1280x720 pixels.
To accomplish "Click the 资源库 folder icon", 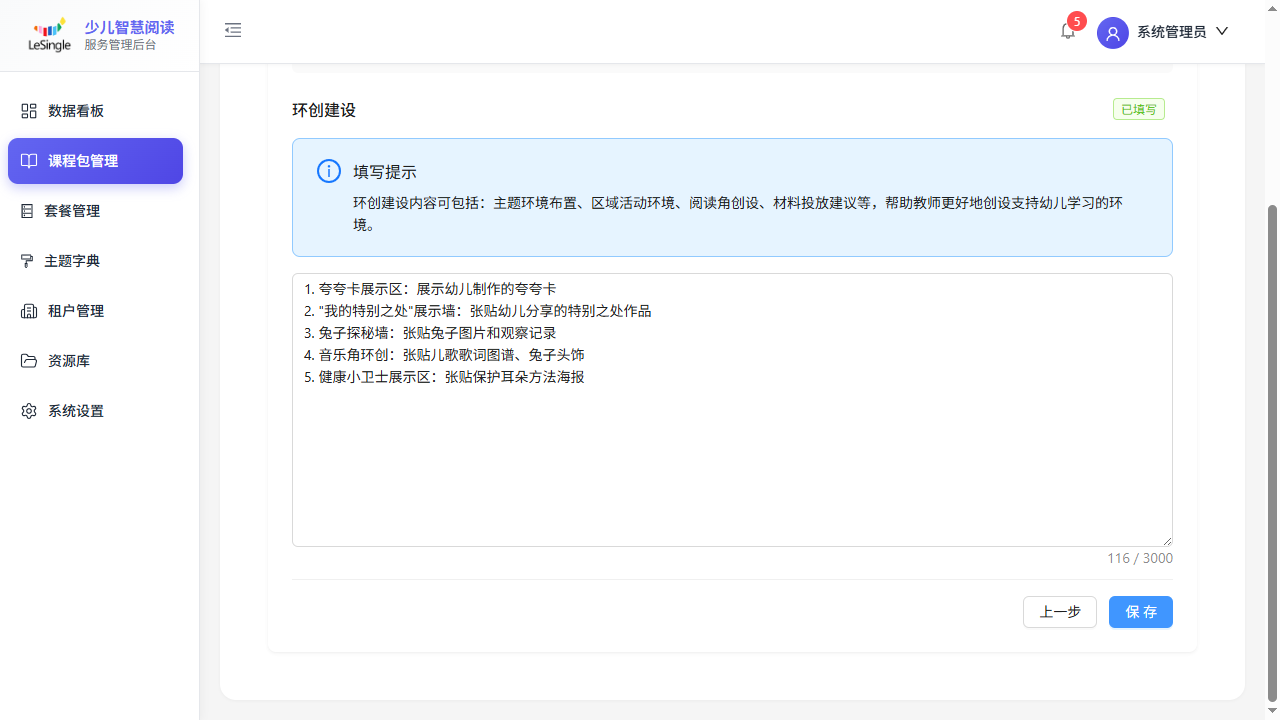I will click(29, 361).
